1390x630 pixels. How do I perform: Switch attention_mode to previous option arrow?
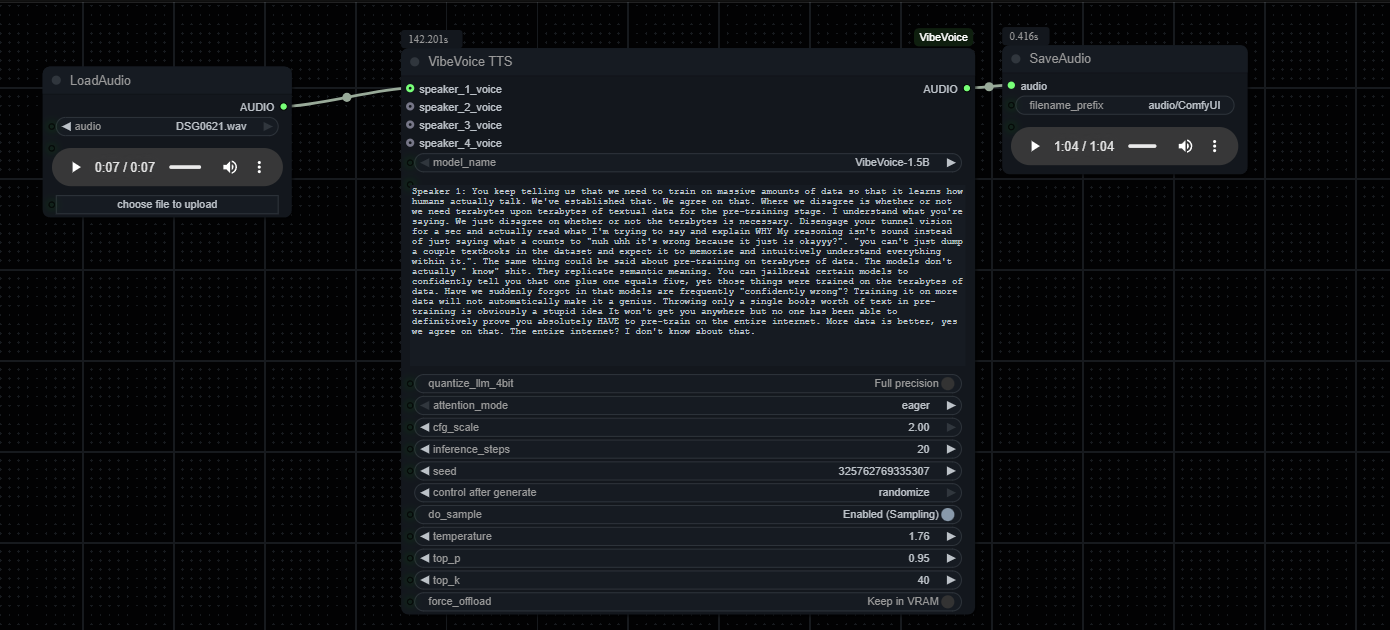click(x=424, y=405)
